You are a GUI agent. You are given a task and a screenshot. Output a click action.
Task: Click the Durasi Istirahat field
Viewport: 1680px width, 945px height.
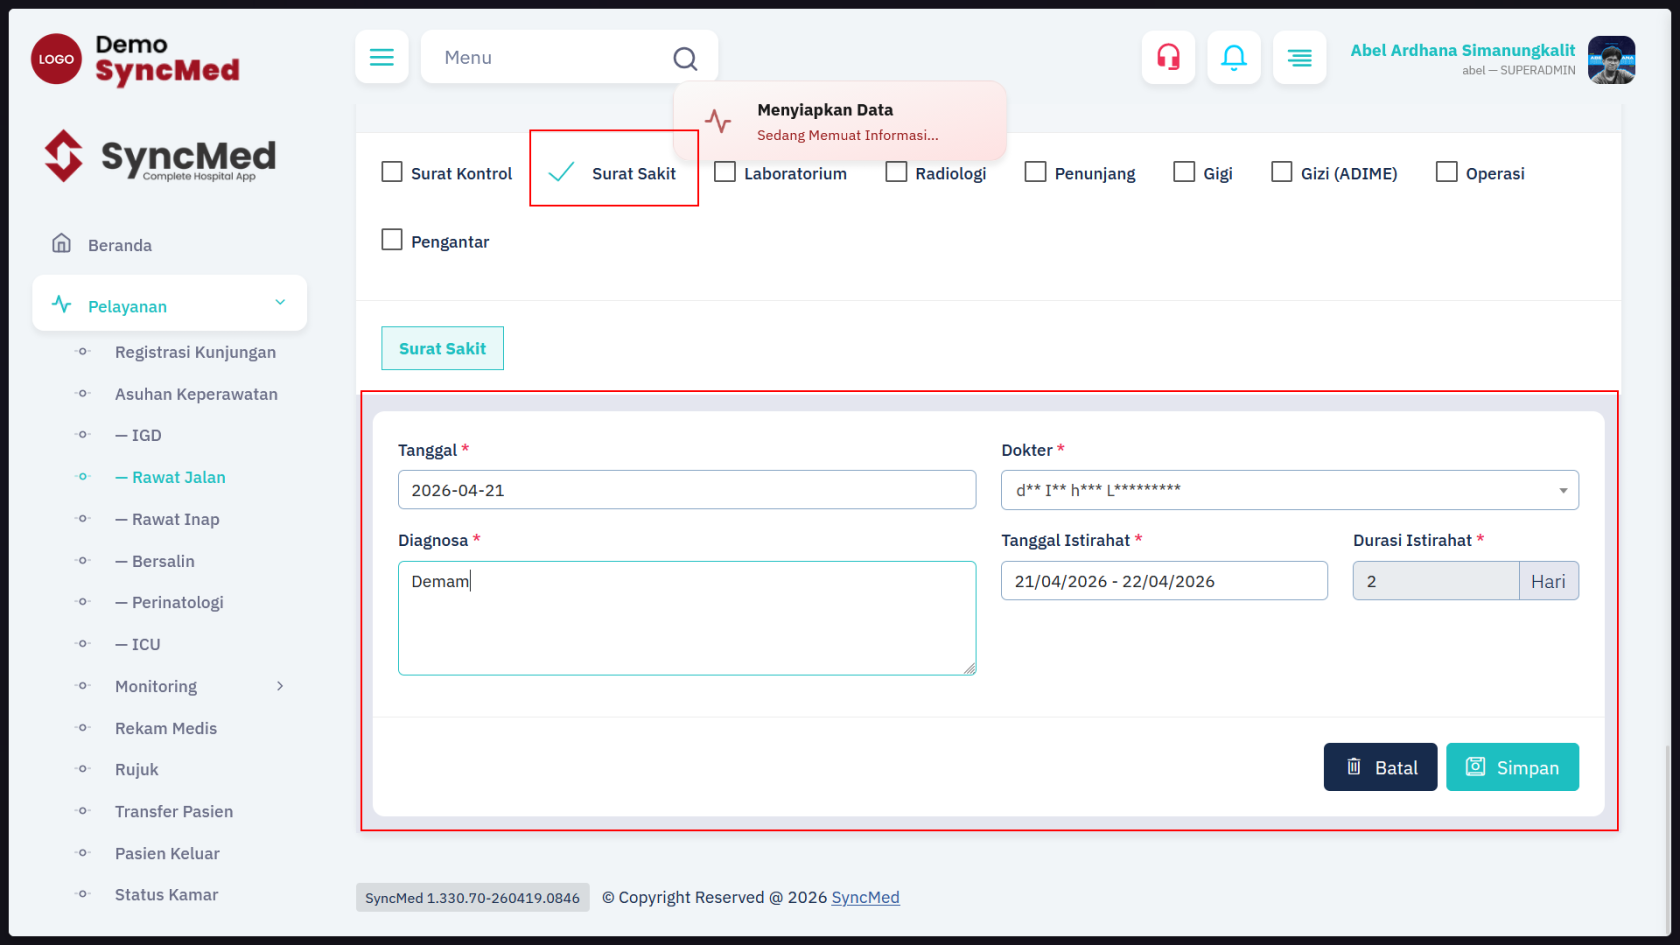point(1436,581)
